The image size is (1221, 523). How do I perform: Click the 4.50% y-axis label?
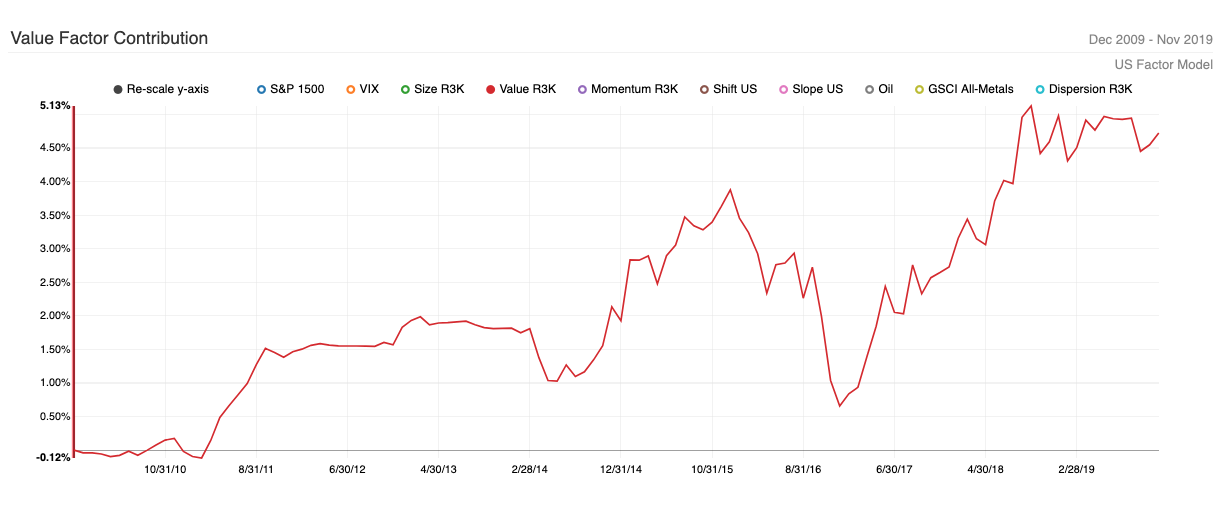pos(56,148)
